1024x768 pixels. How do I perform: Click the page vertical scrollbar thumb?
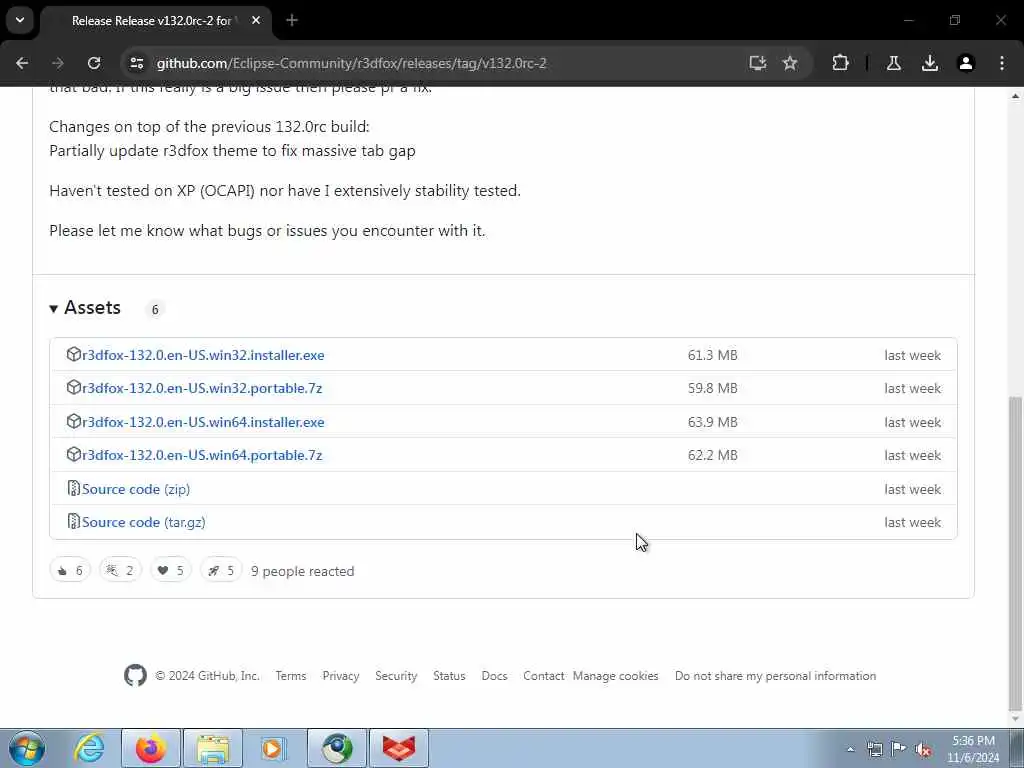pos(1015,554)
